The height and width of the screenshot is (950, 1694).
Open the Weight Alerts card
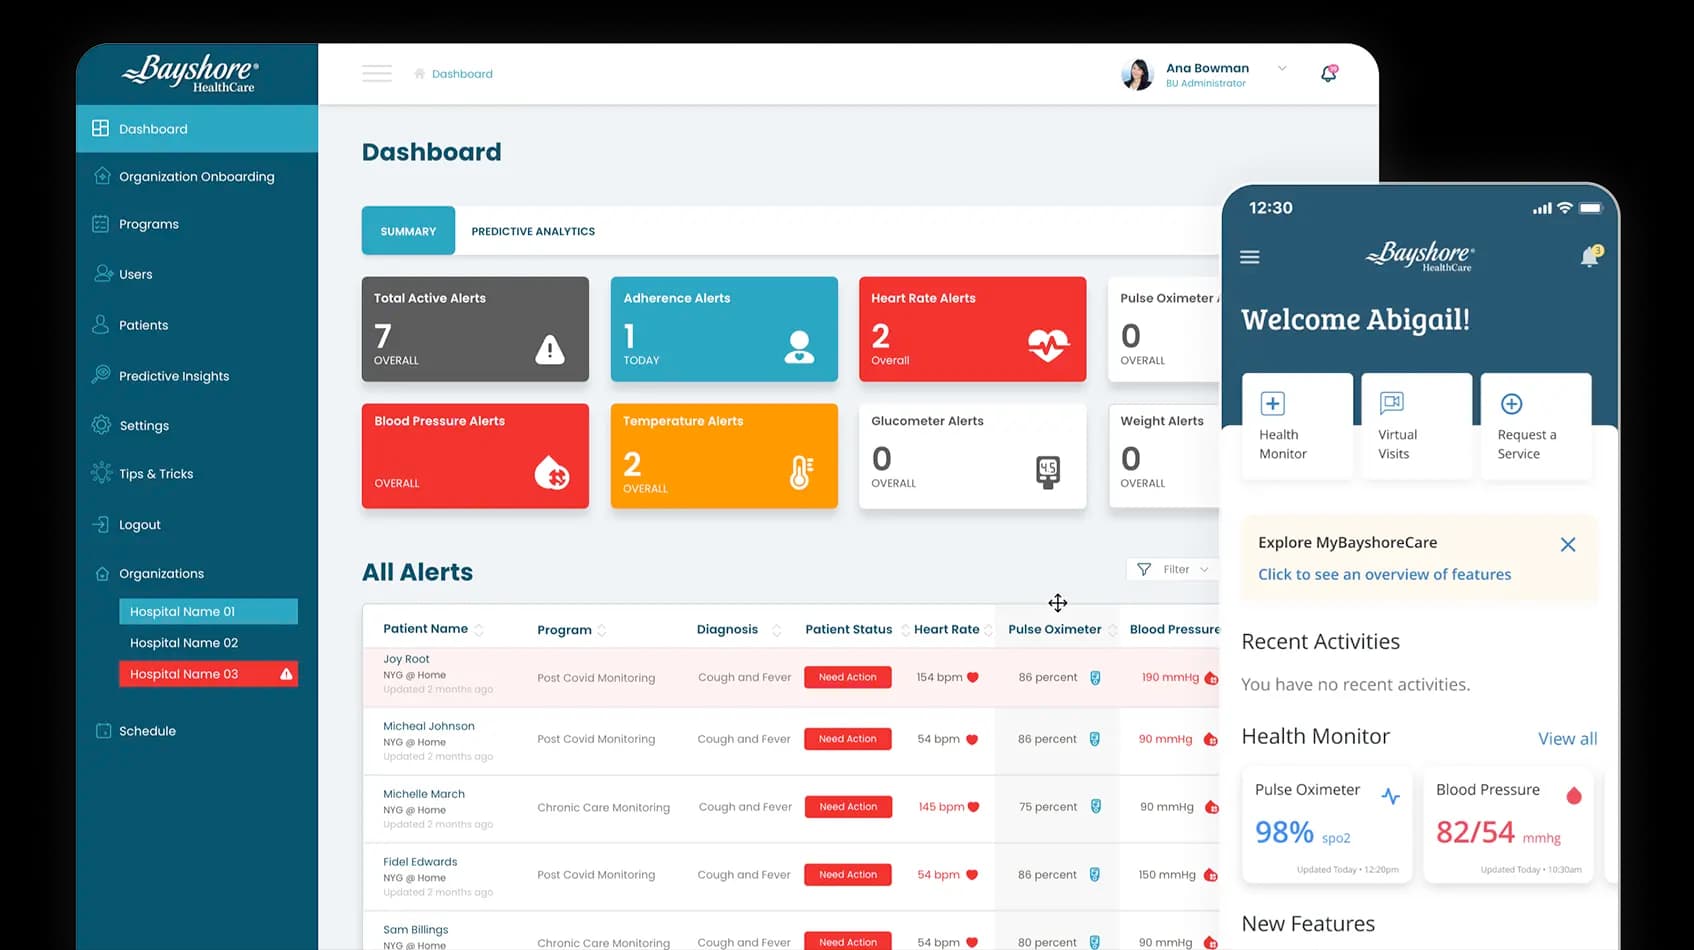[1164, 456]
